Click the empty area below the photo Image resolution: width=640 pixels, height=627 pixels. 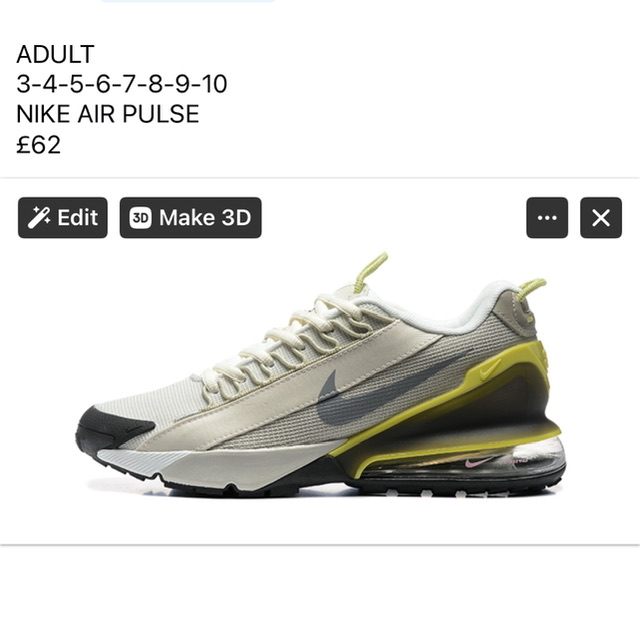[320, 586]
